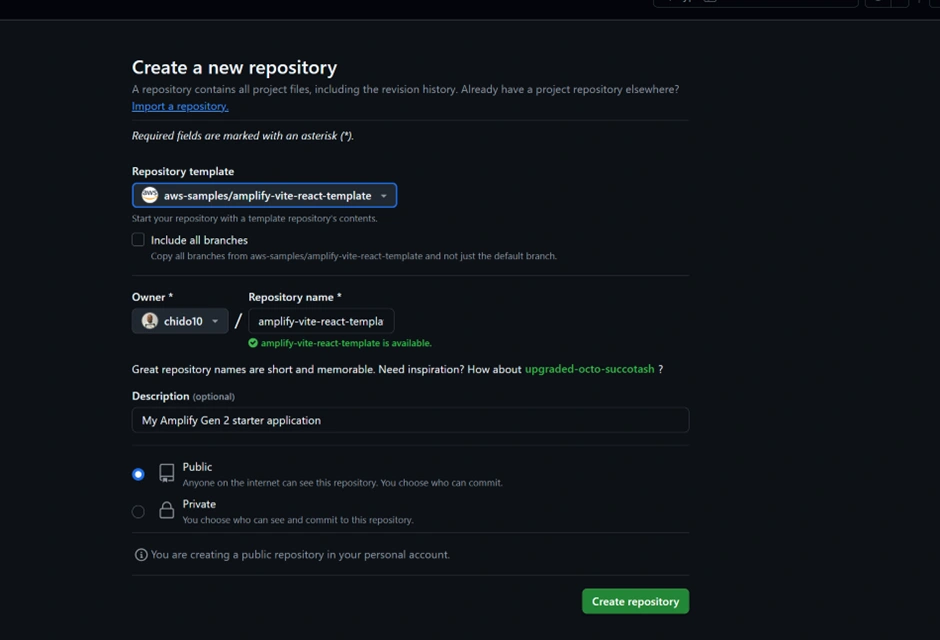The height and width of the screenshot is (640, 940).
Task: Click the Public option label text
Action: click(197, 467)
